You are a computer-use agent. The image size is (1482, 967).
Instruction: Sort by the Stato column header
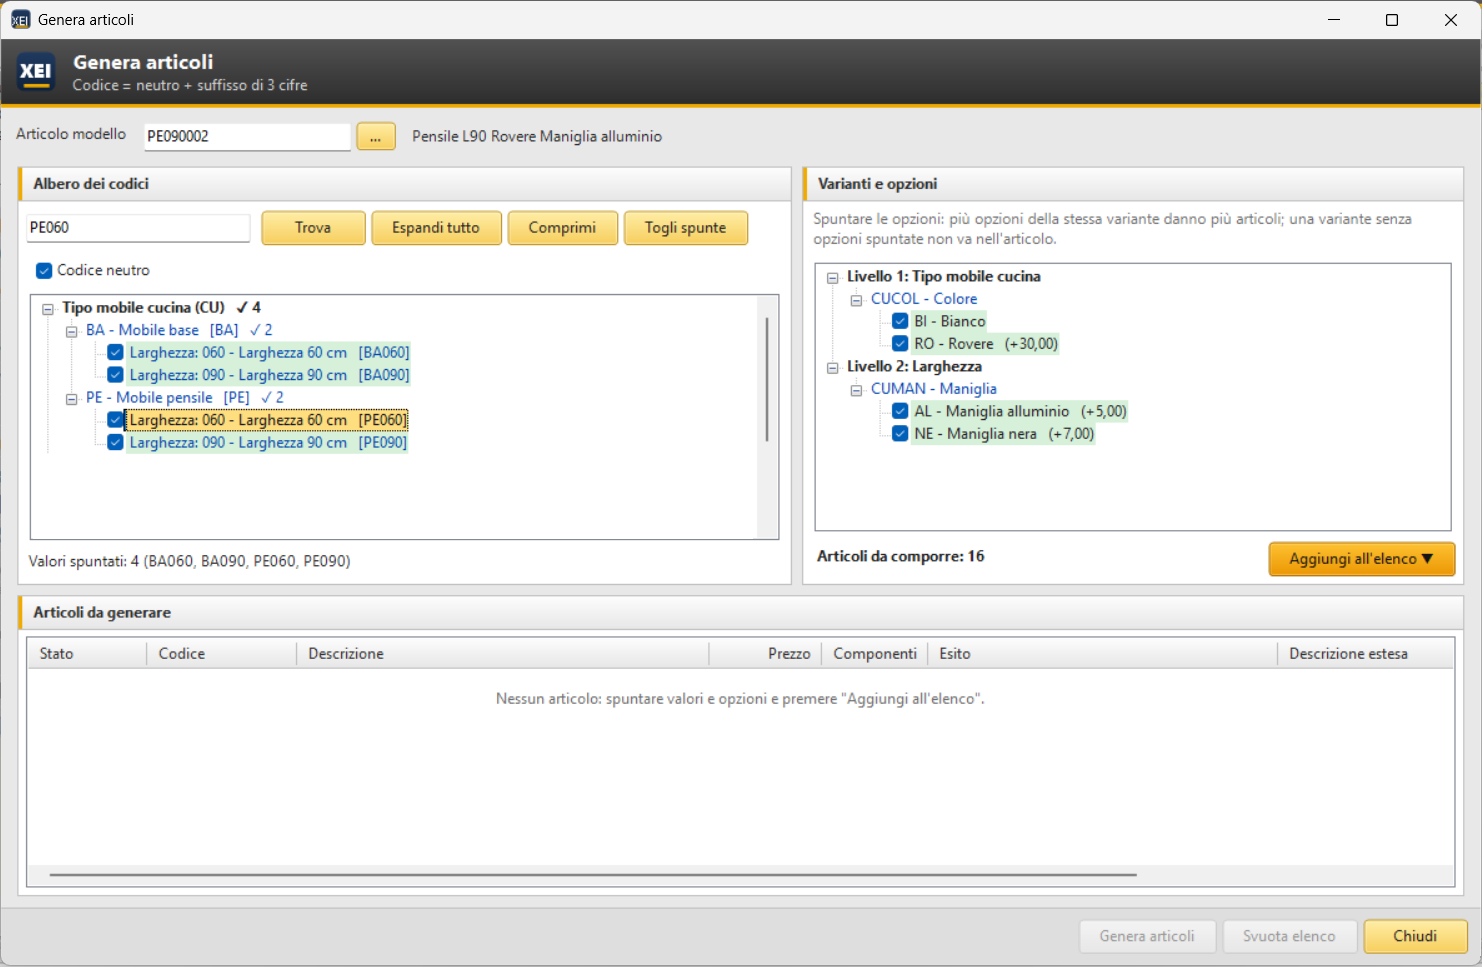coord(87,654)
